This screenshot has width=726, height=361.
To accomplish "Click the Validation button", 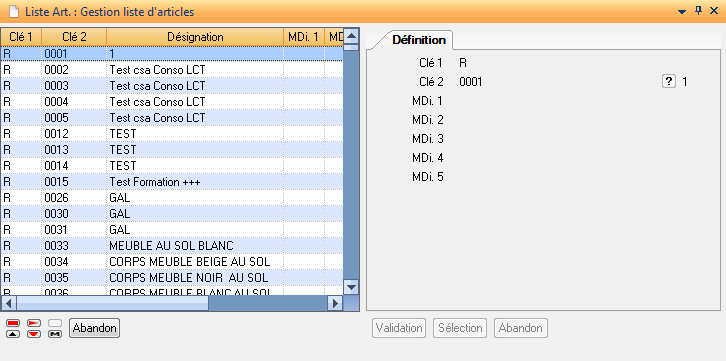I will click(399, 328).
